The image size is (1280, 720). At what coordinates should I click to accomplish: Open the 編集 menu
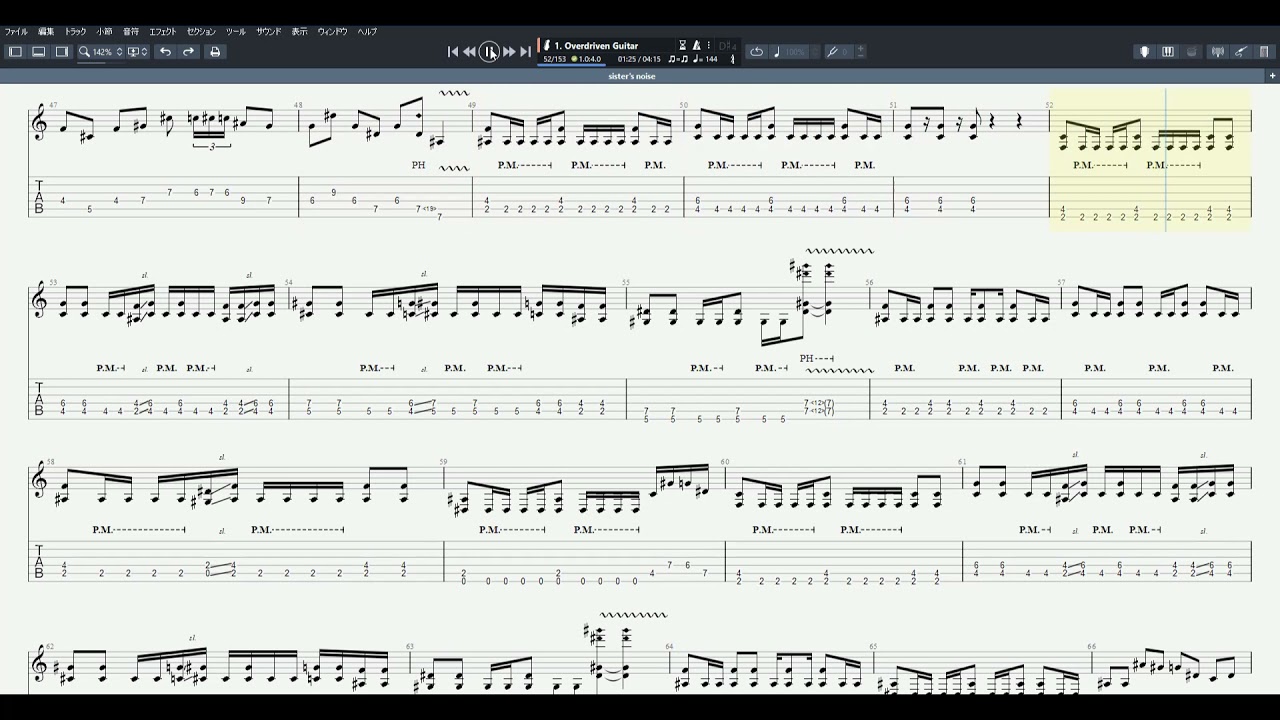point(46,32)
